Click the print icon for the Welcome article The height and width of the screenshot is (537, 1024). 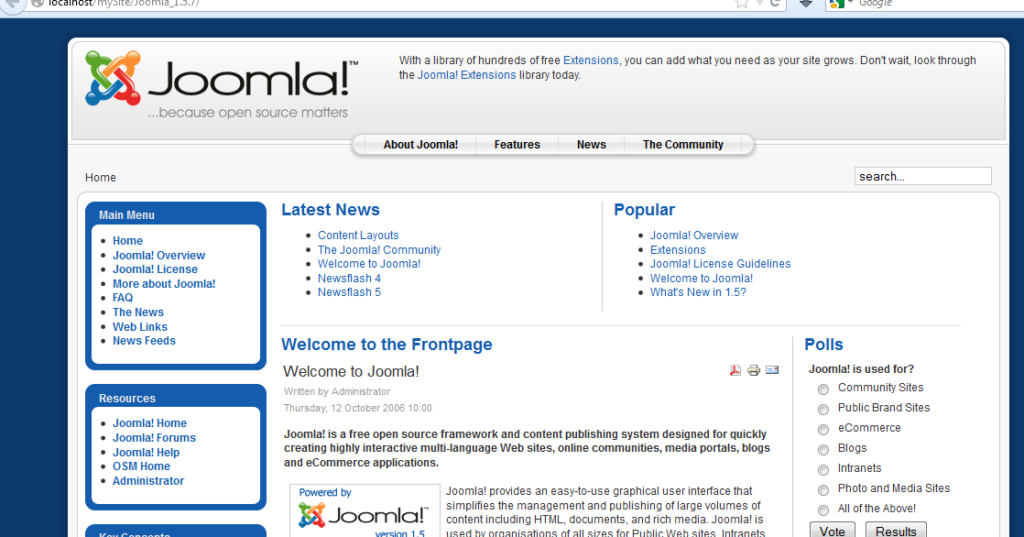(x=754, y=370)
